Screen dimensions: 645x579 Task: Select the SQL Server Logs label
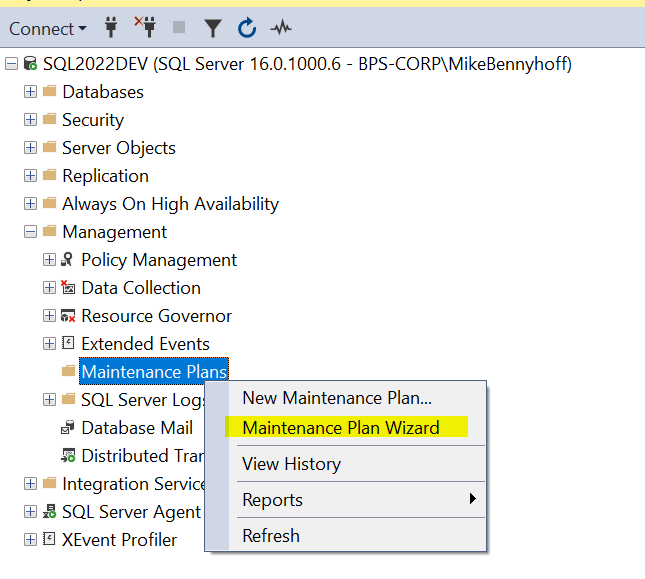(143, 400)
